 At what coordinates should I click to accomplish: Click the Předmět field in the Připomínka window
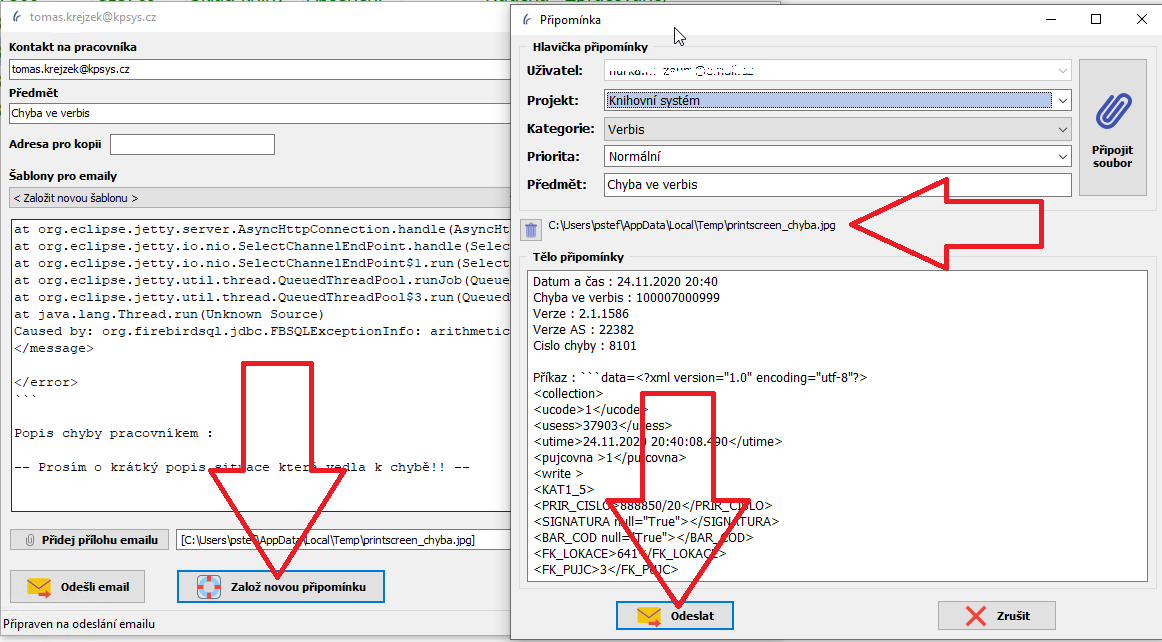(x=837, y=185)
